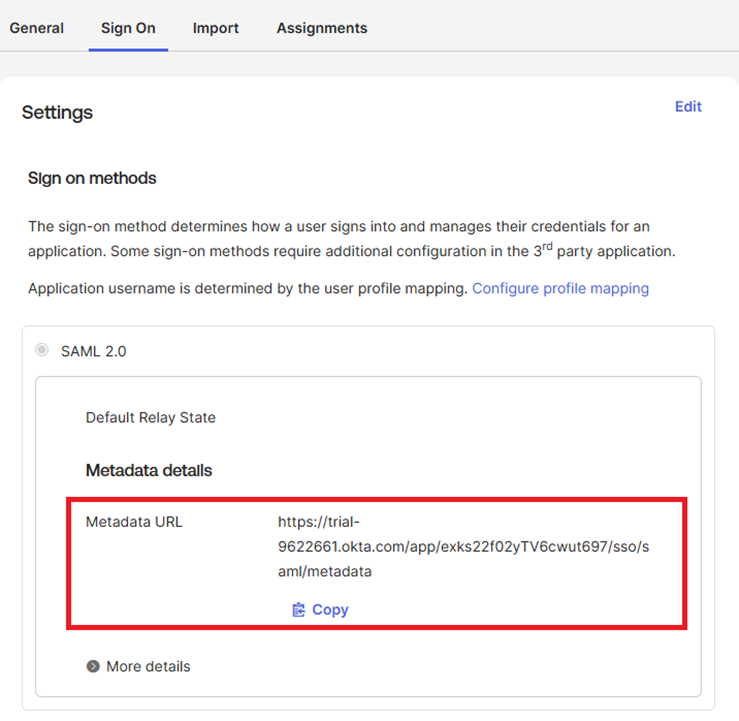This screenshot has height=721, width=739.
Task: Go to the Assignments tab
Action: pos(322,28)
